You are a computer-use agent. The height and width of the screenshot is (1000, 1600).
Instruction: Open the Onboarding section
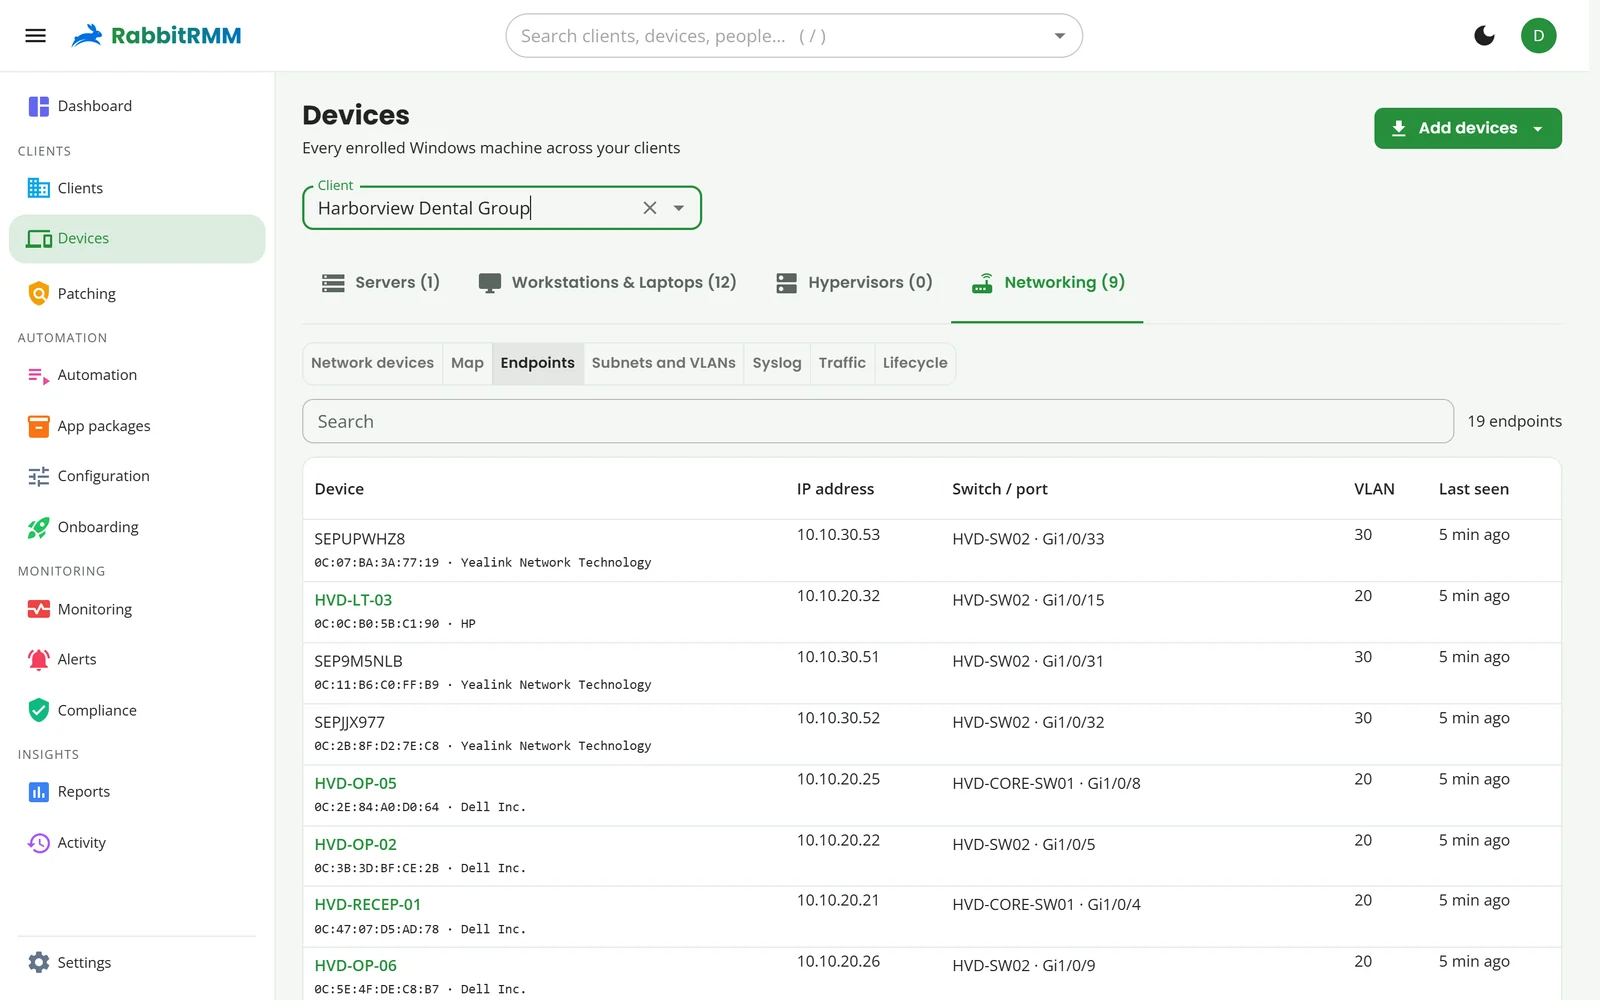[137, 527]
